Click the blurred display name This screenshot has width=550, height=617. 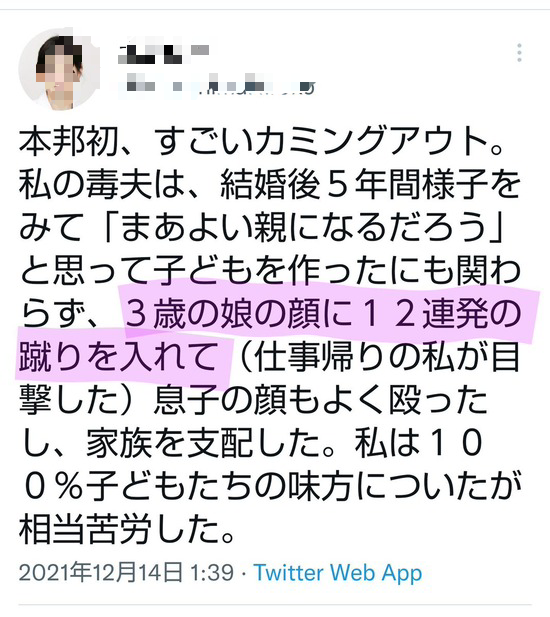coord(164,53)
